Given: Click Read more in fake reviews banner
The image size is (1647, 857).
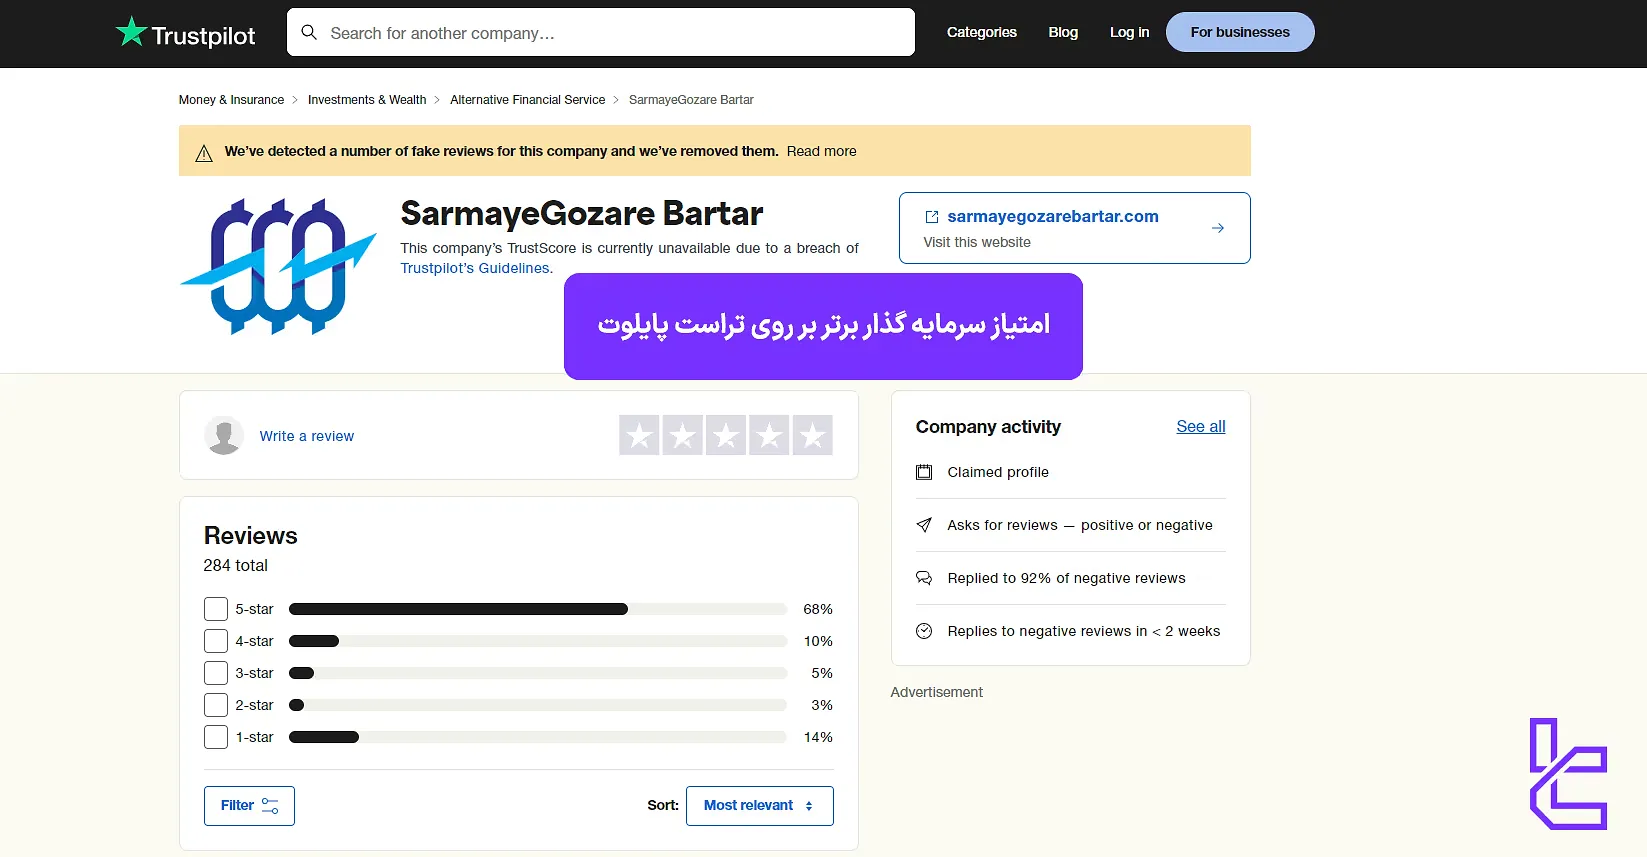Looking at the screenshot, I should 821,151.
